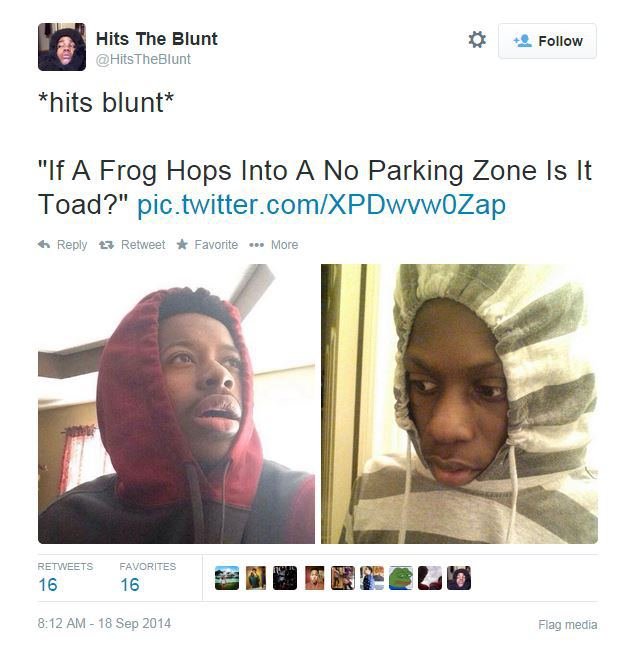Click the Flag media link
Viewport: 632px width, 654px height.
567,625
